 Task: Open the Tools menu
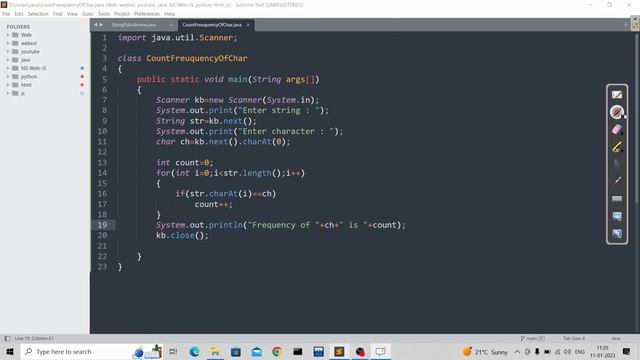[104, 14]
